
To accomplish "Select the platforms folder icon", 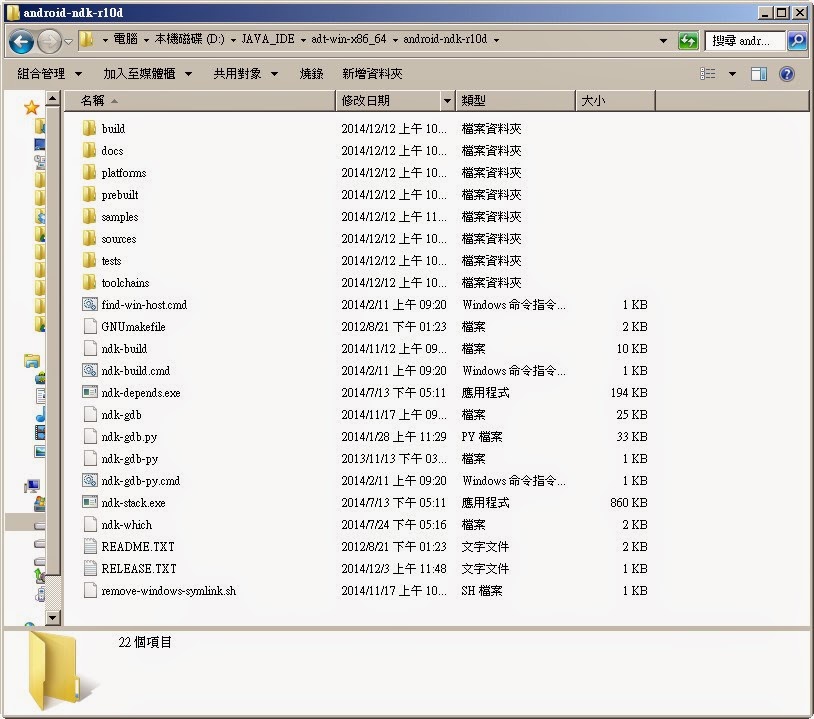I will 89,172.
